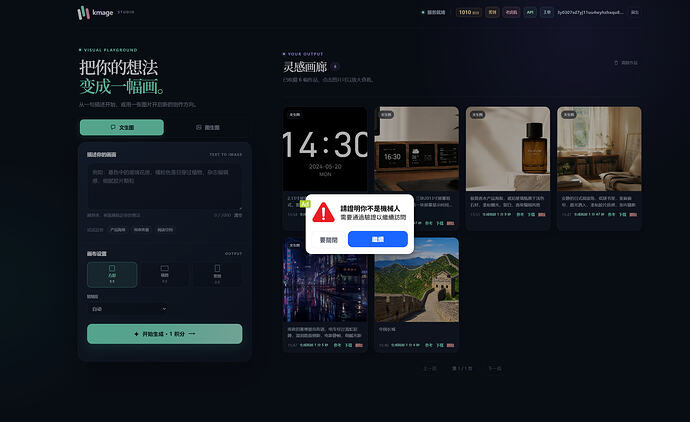Open the 14:30 digital clock thumbnail
Screen dimensions: 690x422
325,149
